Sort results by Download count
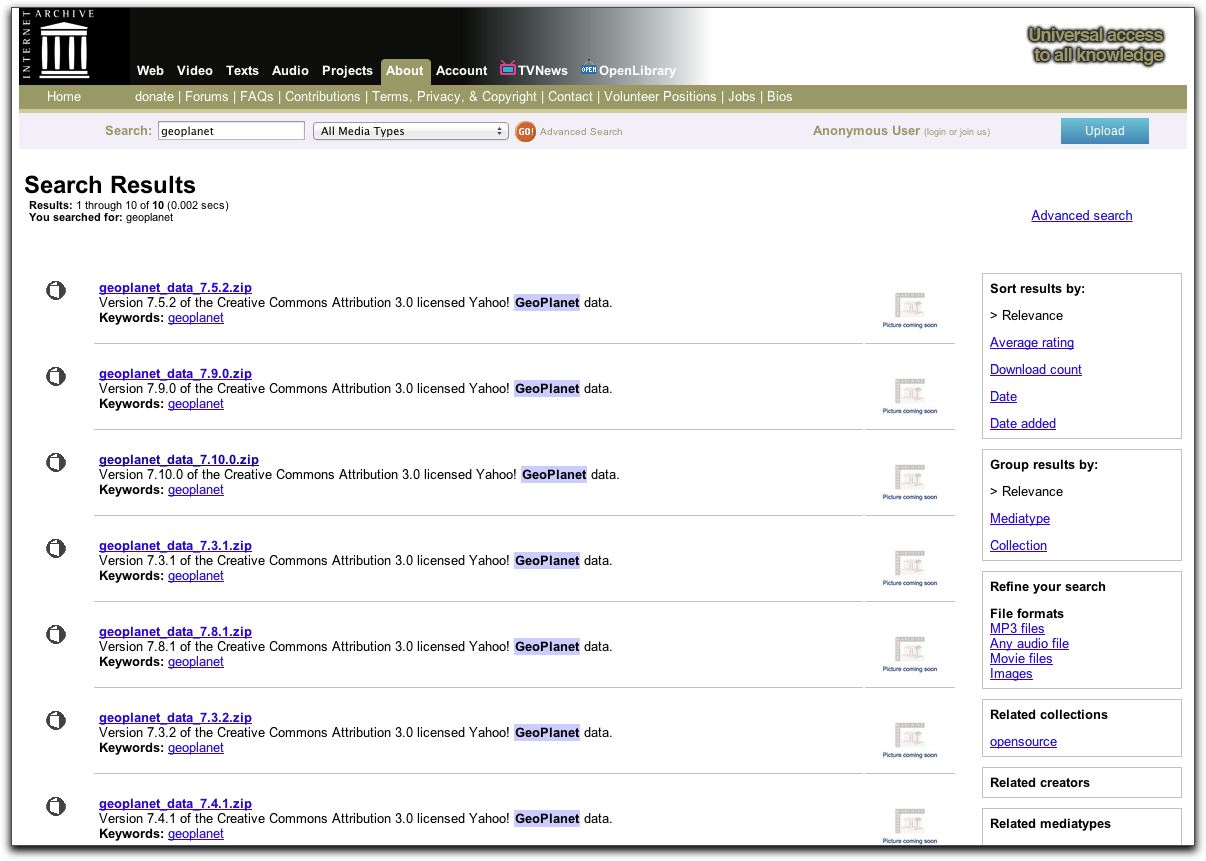The image size is (1206, 861). pyautogui.click(x=1036, y=370)
